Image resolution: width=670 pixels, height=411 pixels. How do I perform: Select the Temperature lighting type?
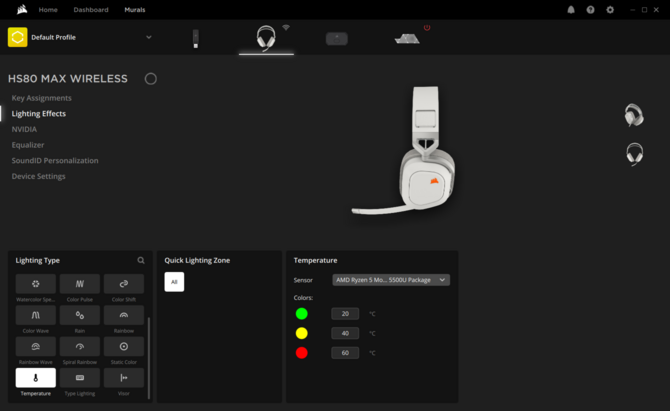pyautogui.click(x=35, y=378)
